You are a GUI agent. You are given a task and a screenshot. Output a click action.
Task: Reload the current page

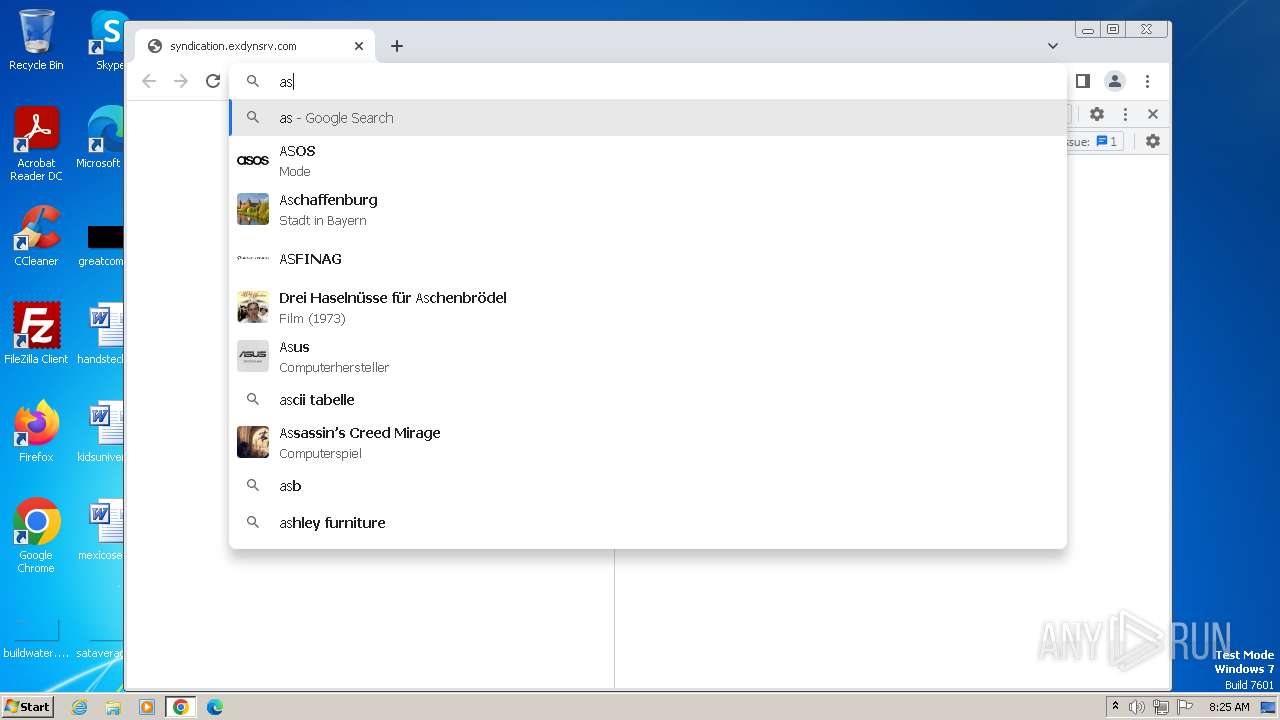tap(213, 81)
